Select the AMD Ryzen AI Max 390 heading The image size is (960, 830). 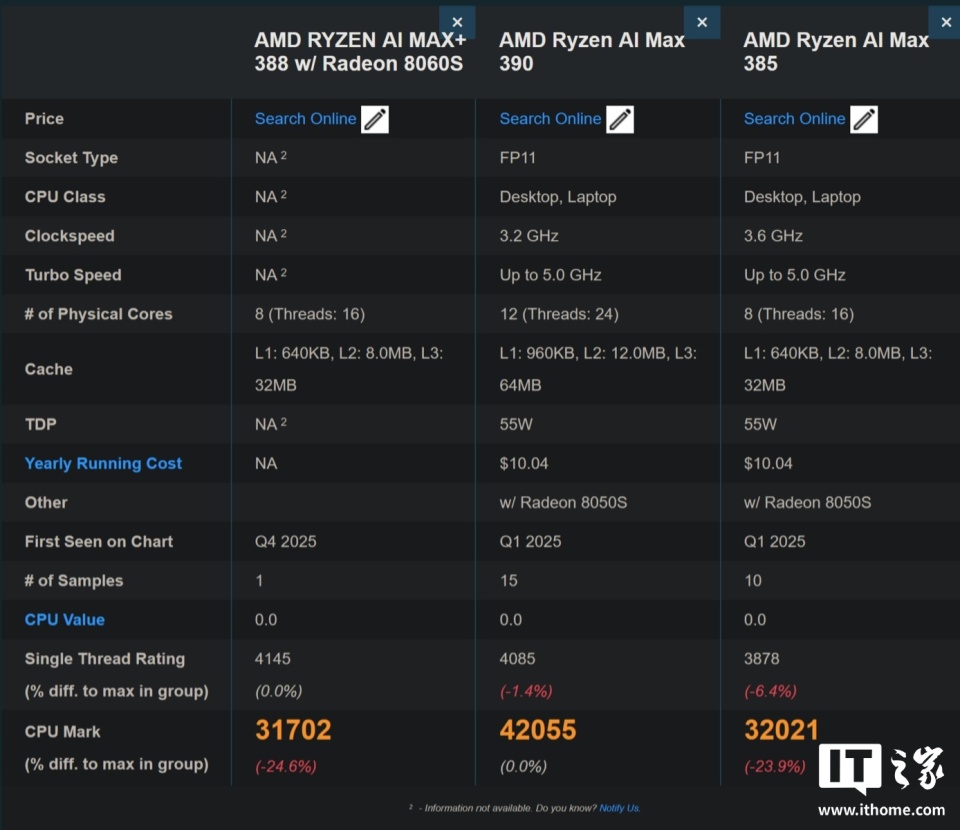(592, 51)
